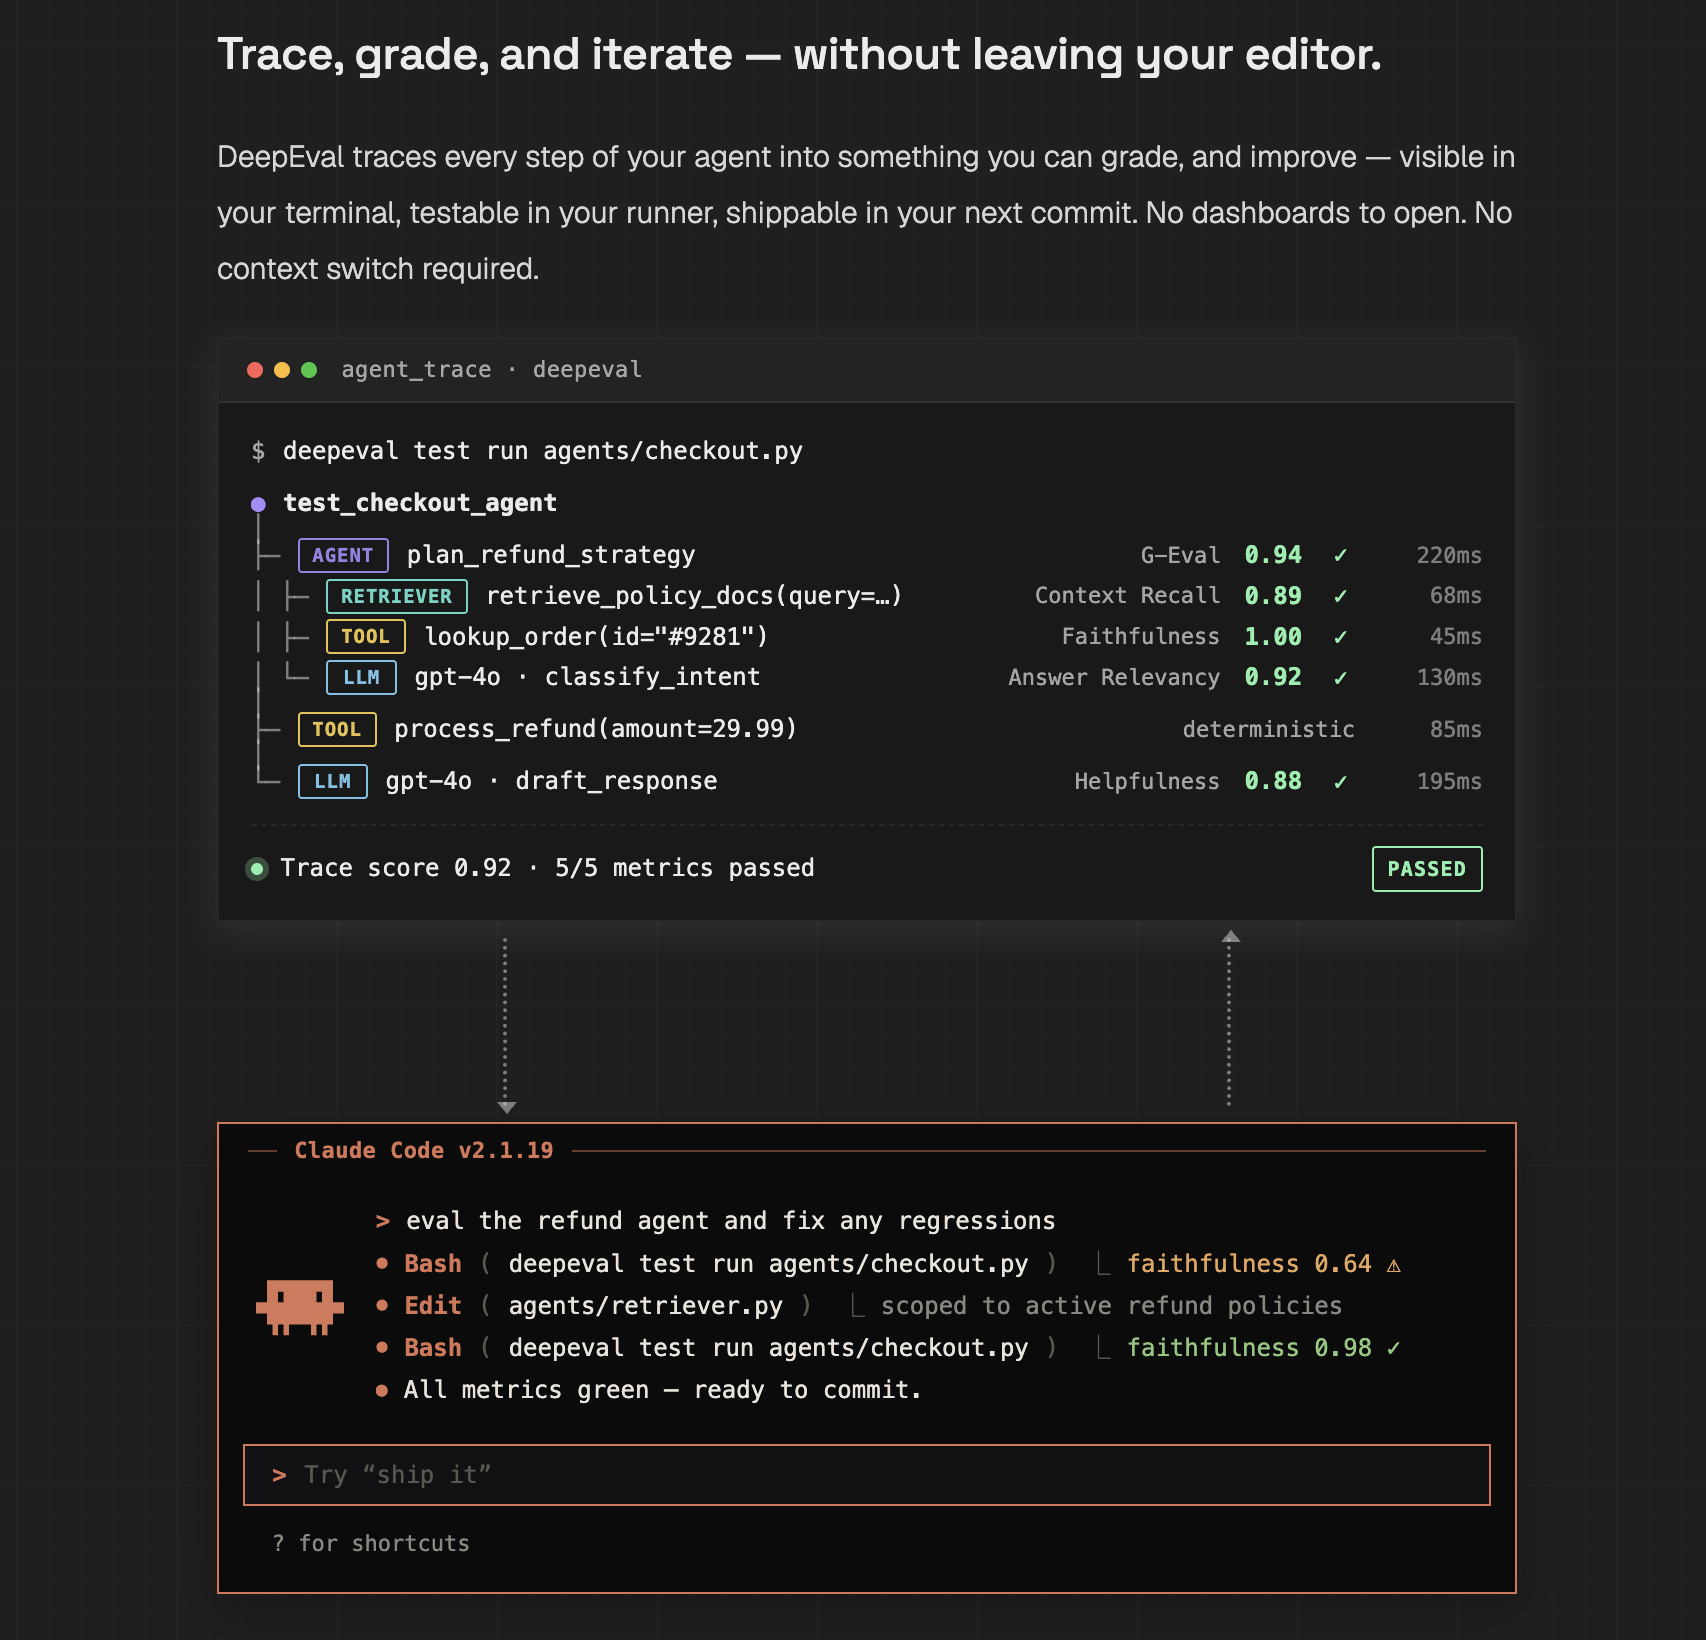The height and width of the screenshot is (1640, 1706).
Task: Click the 'faithfulness 0.64' result
Action: click(x=1249, y=1264)
